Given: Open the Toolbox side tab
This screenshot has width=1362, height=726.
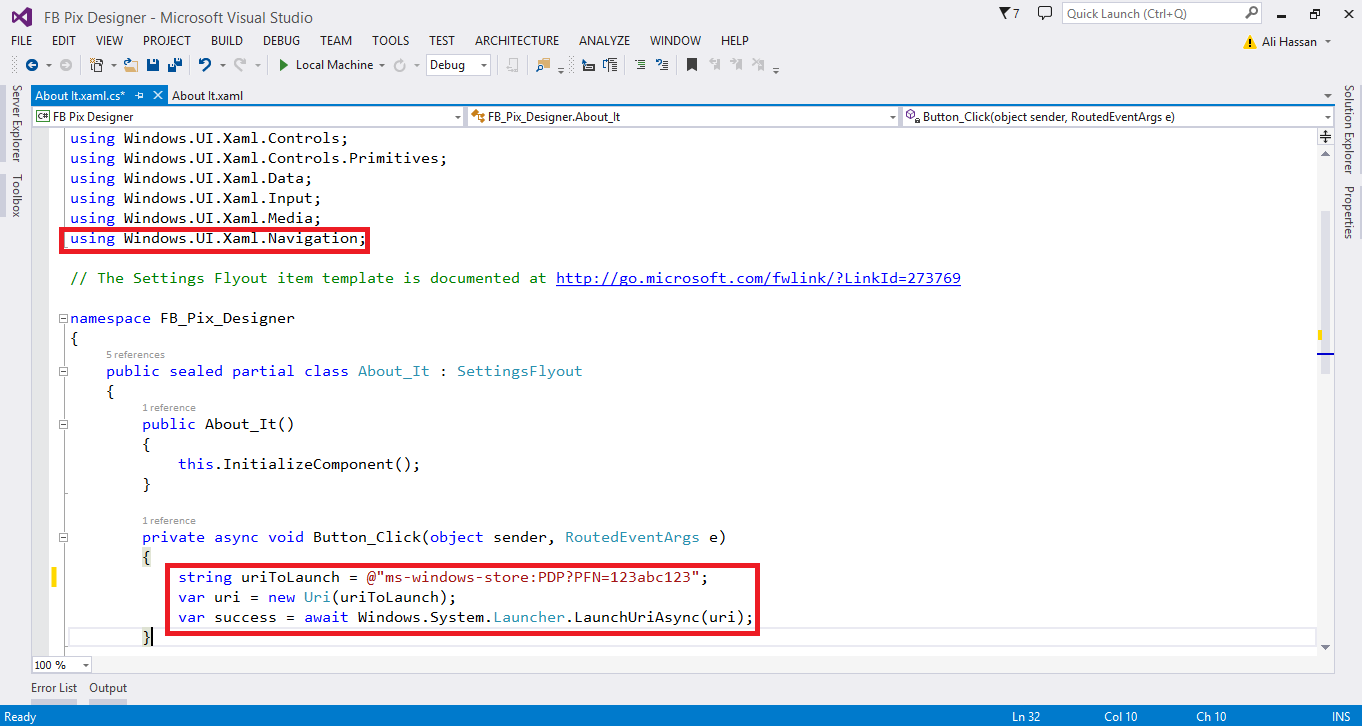Looking at the screenshot, I should tap(16, 196).
